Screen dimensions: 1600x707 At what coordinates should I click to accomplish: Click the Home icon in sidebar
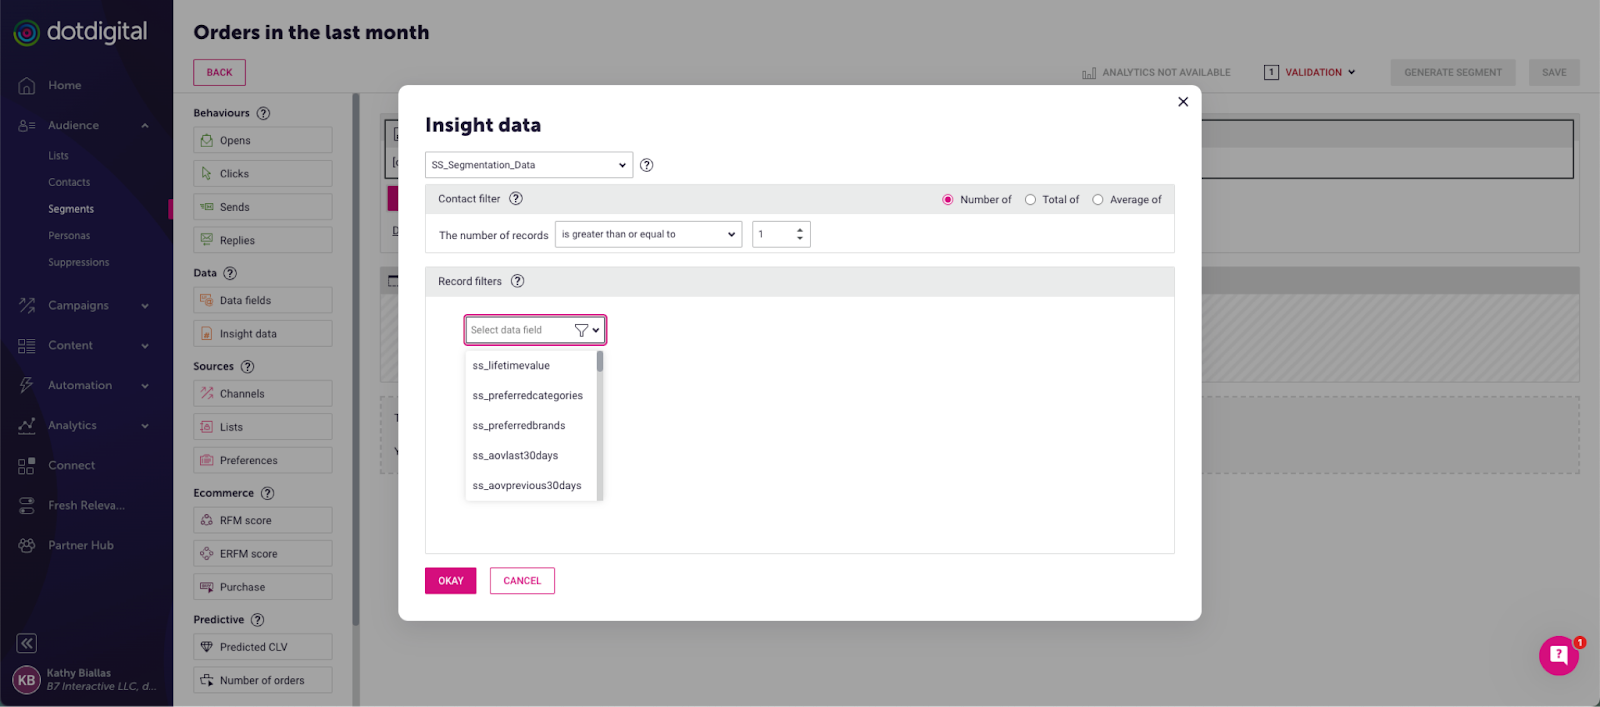point(27,86)
